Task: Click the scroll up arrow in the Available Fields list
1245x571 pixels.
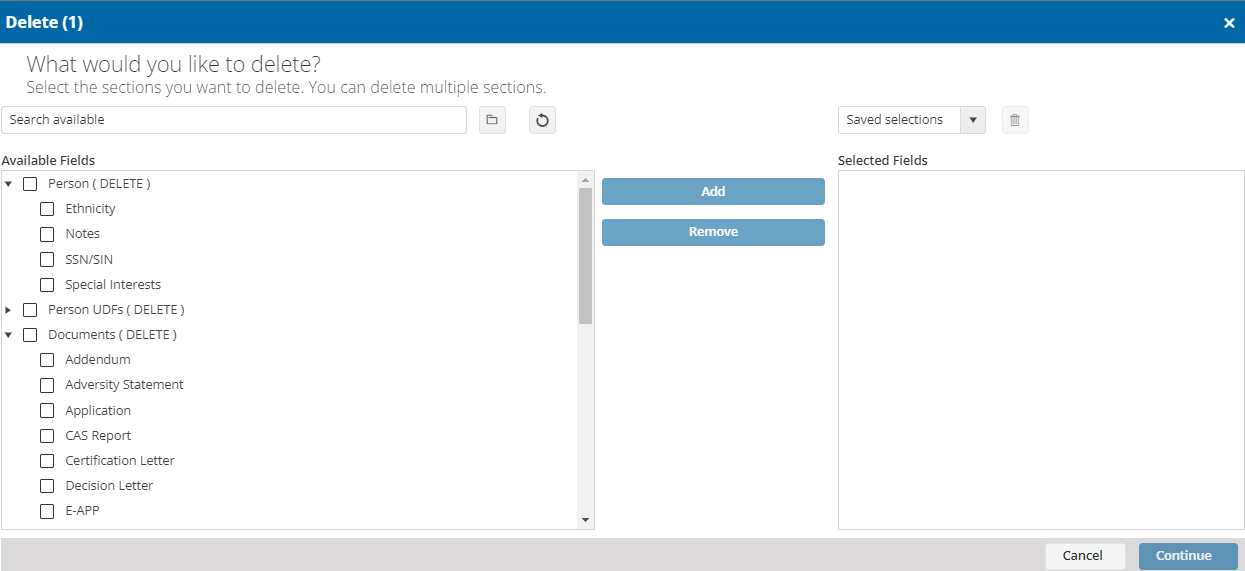Action: click(586, 179)
